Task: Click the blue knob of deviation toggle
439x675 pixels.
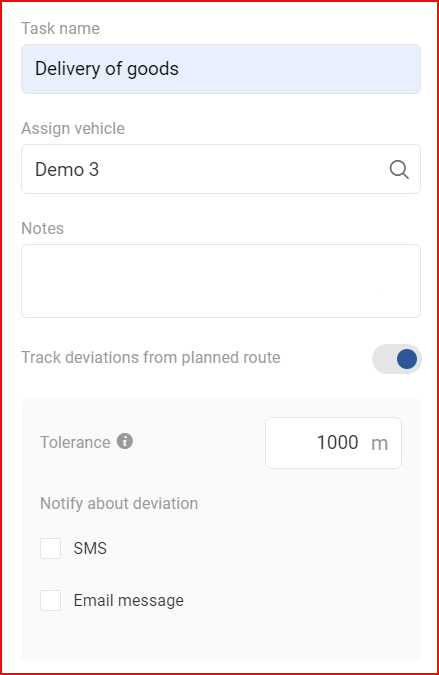Action: click(407, 359)
